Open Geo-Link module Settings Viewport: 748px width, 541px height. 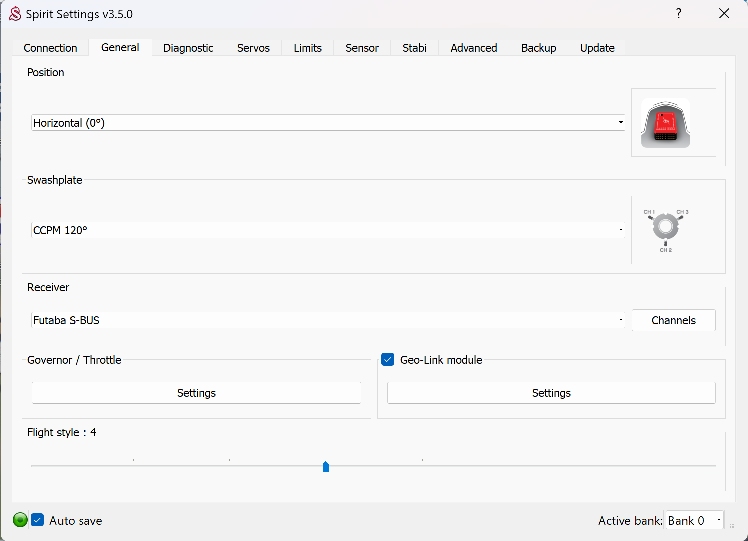tap(551, 393)
